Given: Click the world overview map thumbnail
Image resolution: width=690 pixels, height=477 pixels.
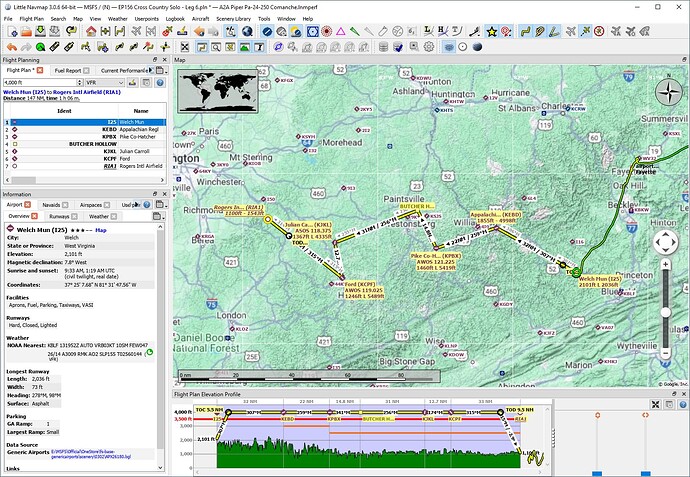Looking at the screenshot, I should coord(217,90).
